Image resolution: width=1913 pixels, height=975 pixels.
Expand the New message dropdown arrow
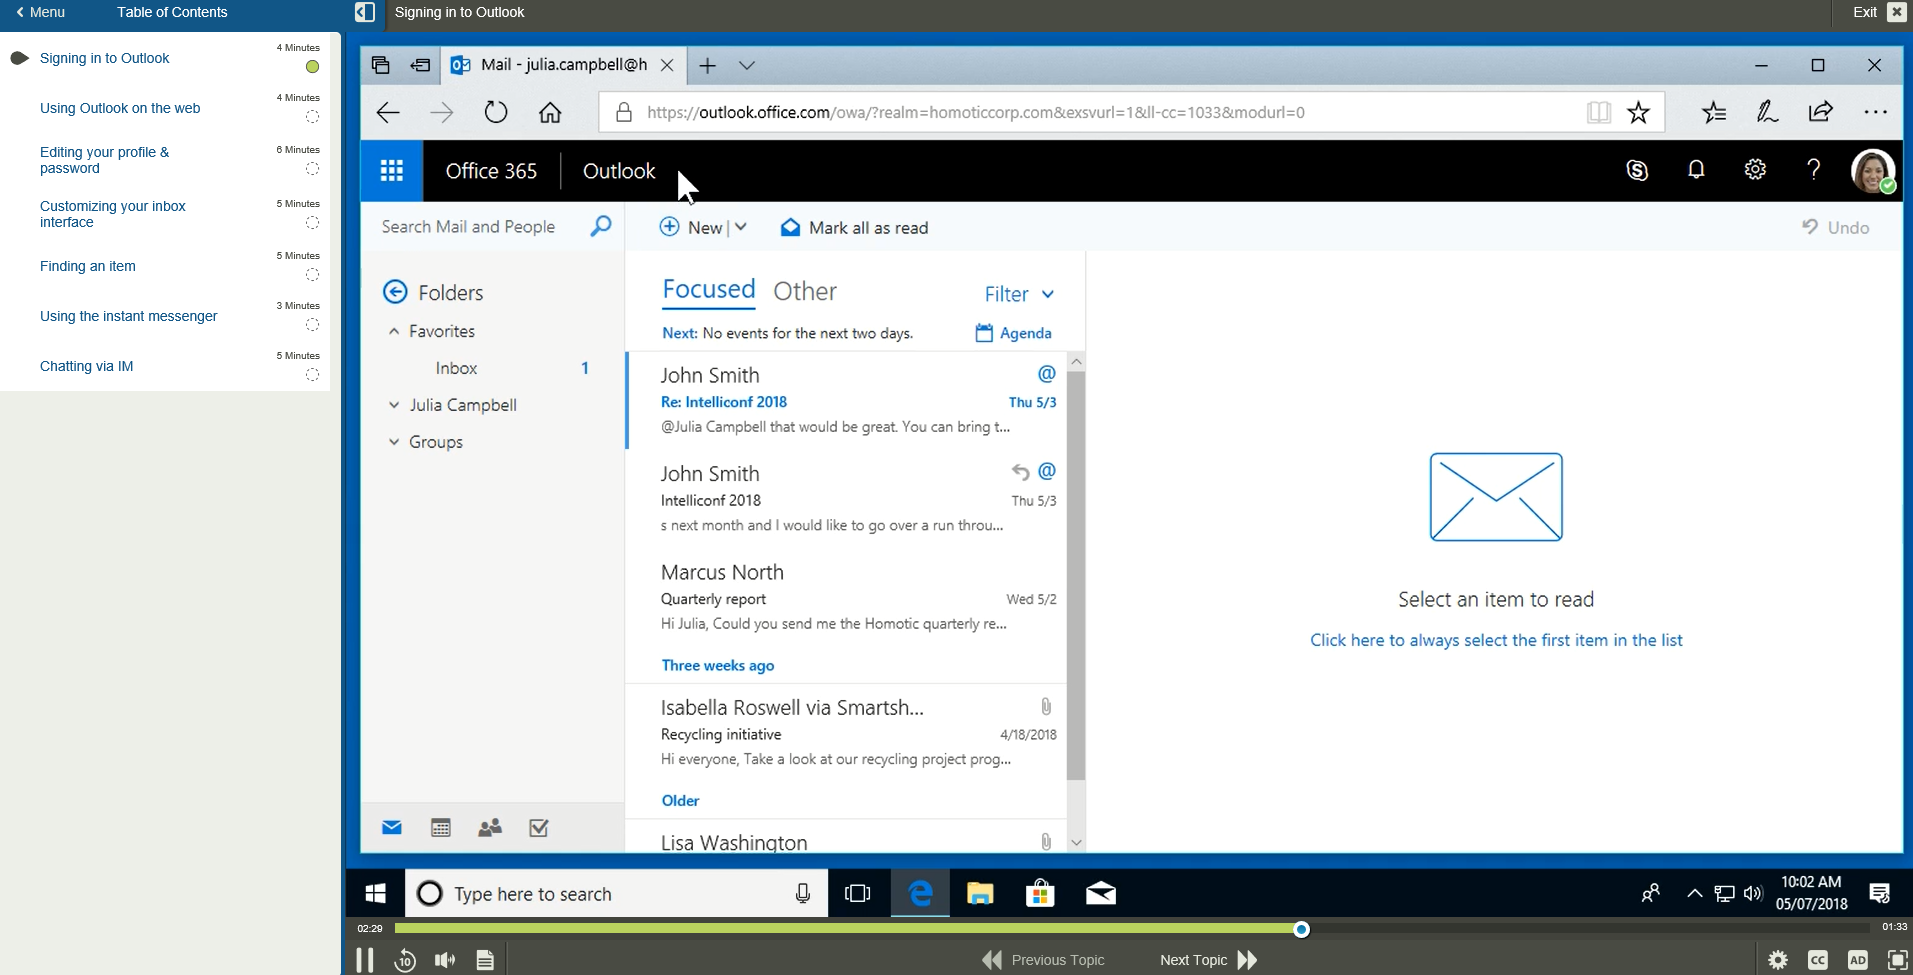(738, 227)
